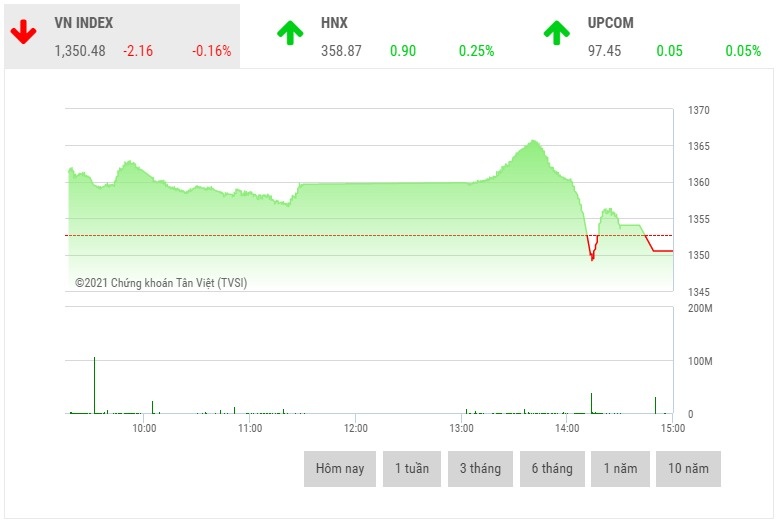Viewport: 778px width, 522px height.
Task: Click the green up arrow beside UPCOM
Action: (x=557, y=33)
